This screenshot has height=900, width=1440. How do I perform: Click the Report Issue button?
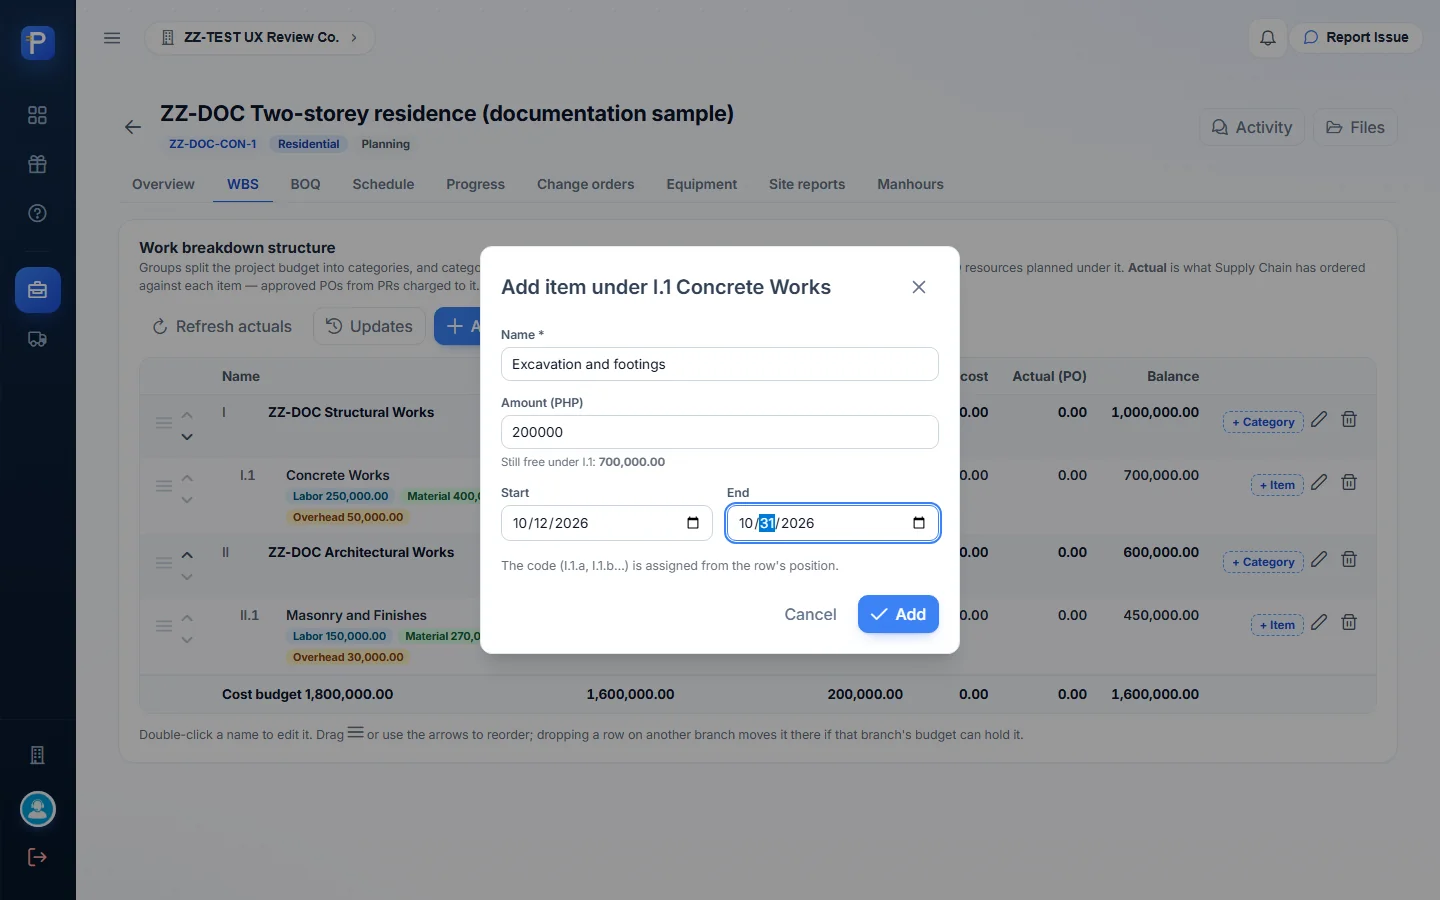point(1356,38)
